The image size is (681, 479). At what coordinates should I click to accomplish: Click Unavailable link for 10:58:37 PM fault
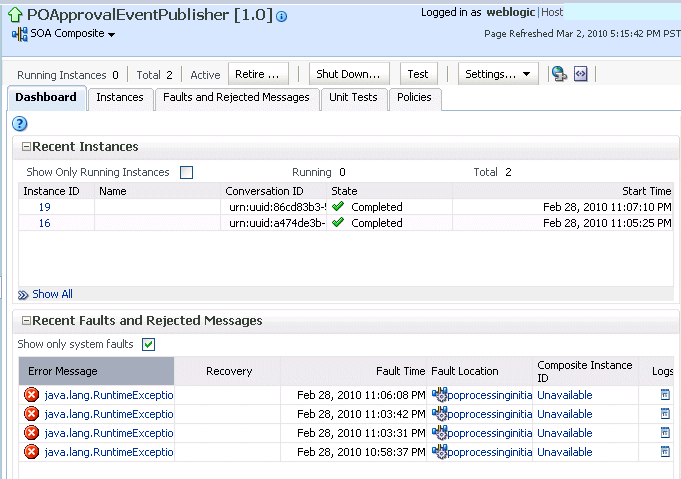pos(565,453)
